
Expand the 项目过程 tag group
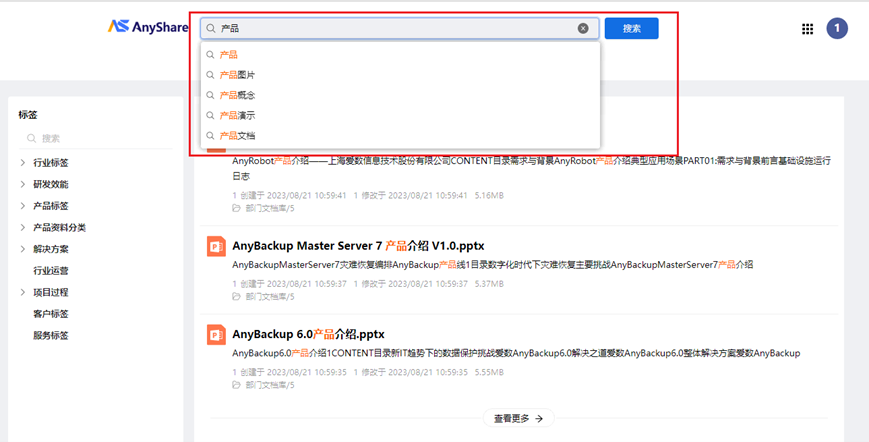tap(23, 292)
